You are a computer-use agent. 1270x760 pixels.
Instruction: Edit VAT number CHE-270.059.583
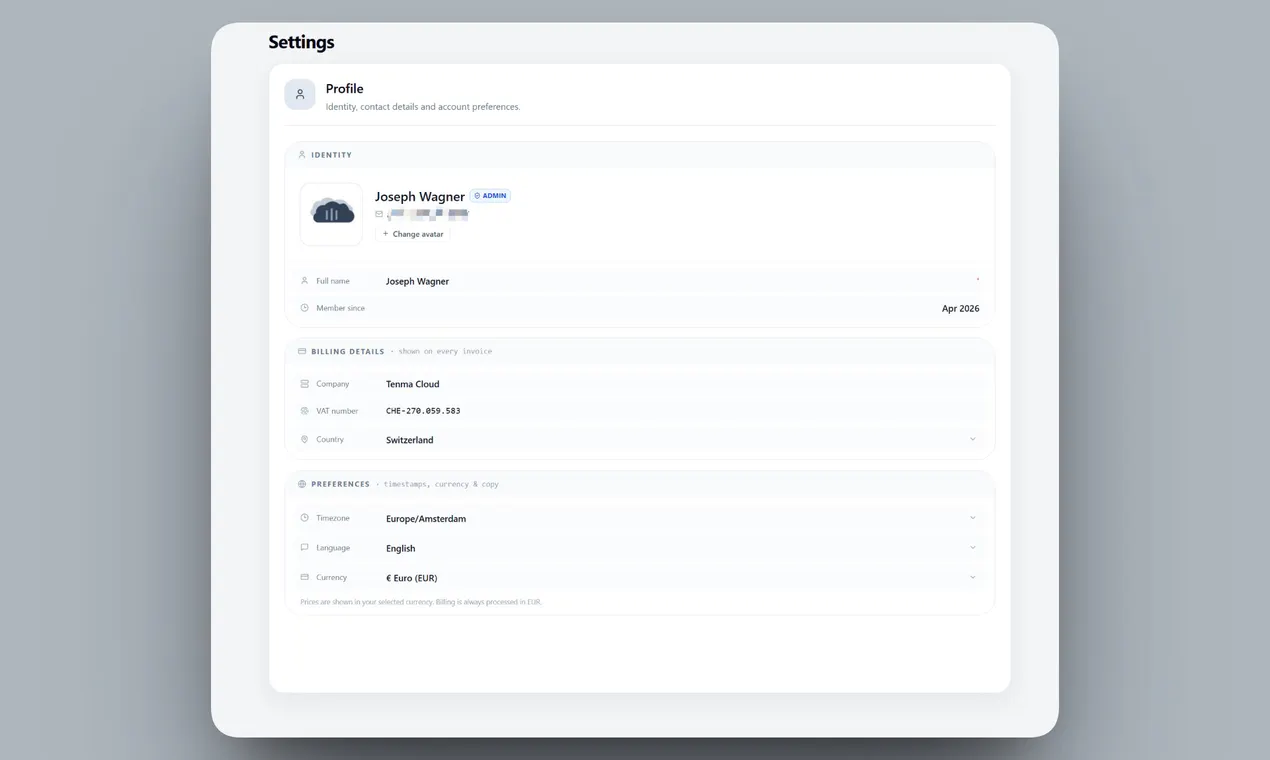[x=682, y=411]
